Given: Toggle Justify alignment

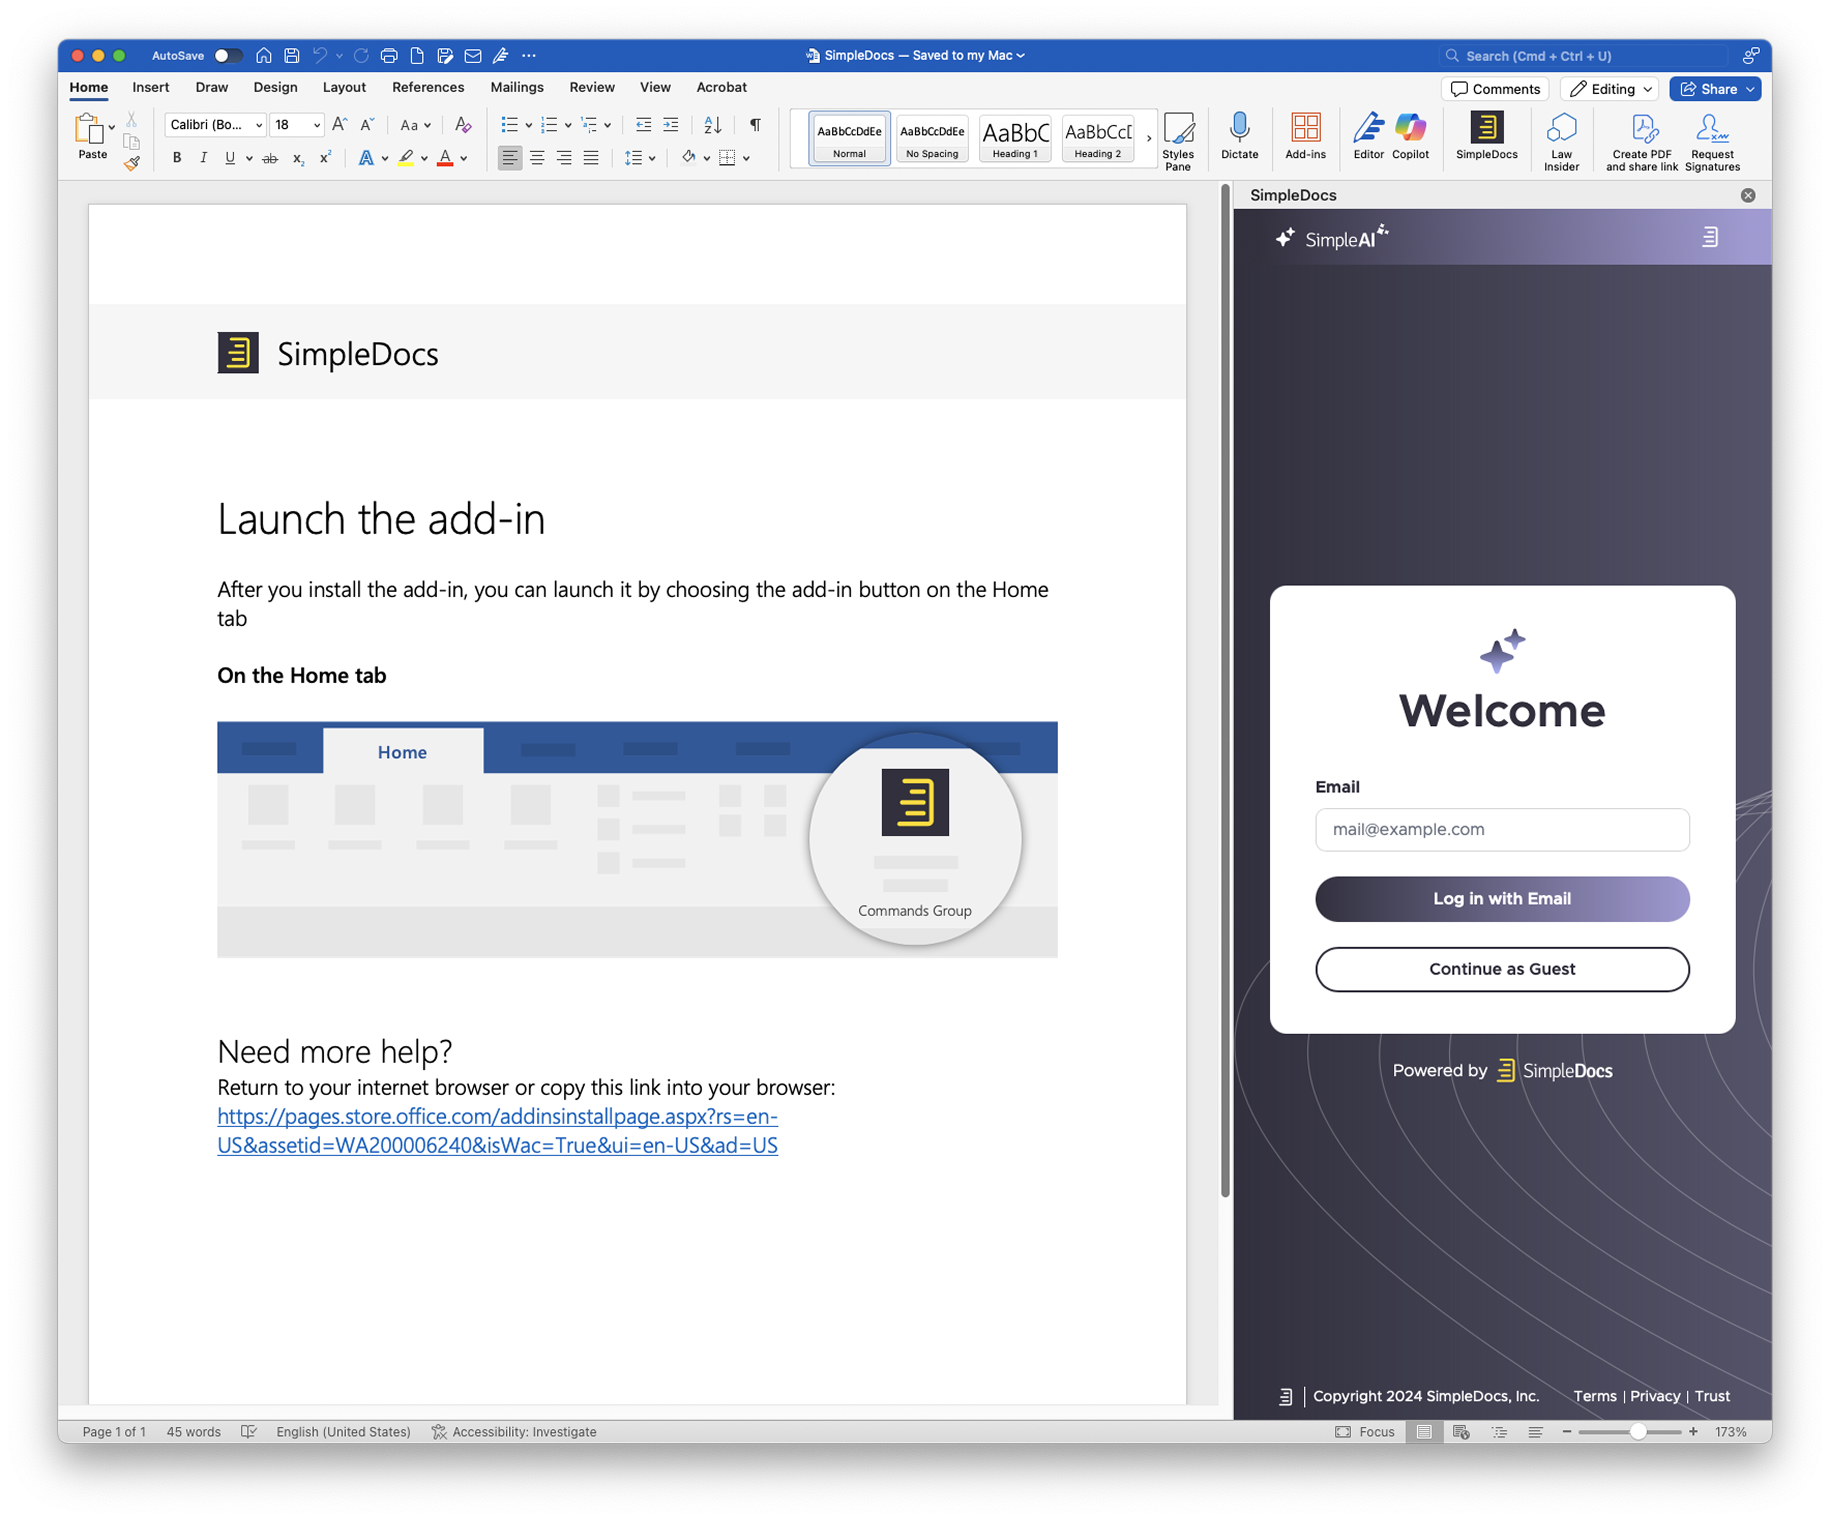Looking at the screenshot, I should (591, 158).
